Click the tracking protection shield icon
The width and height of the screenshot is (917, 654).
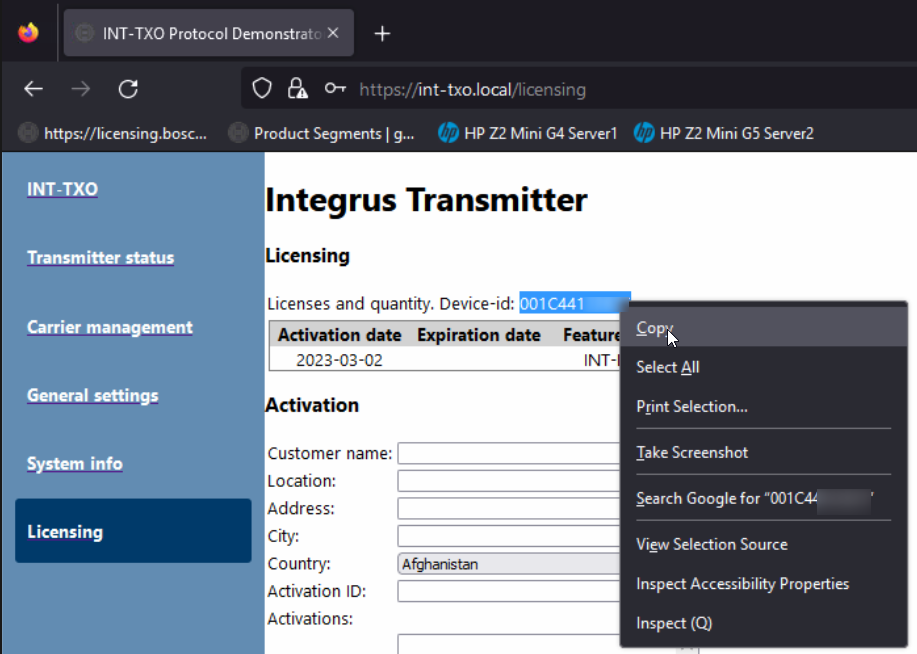262,89
